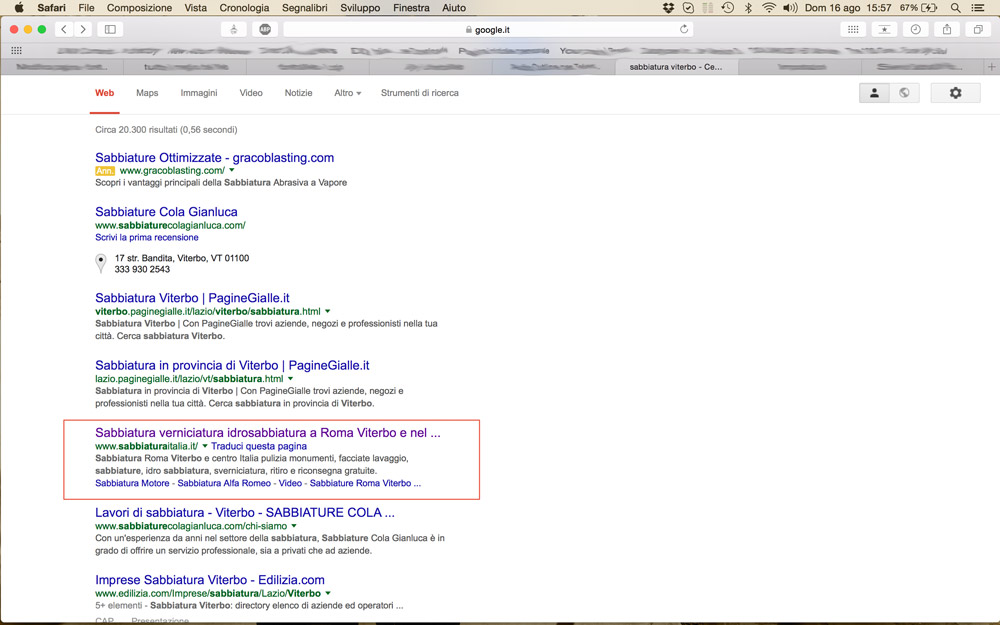Switch to global results globe icon

point(904,93)
